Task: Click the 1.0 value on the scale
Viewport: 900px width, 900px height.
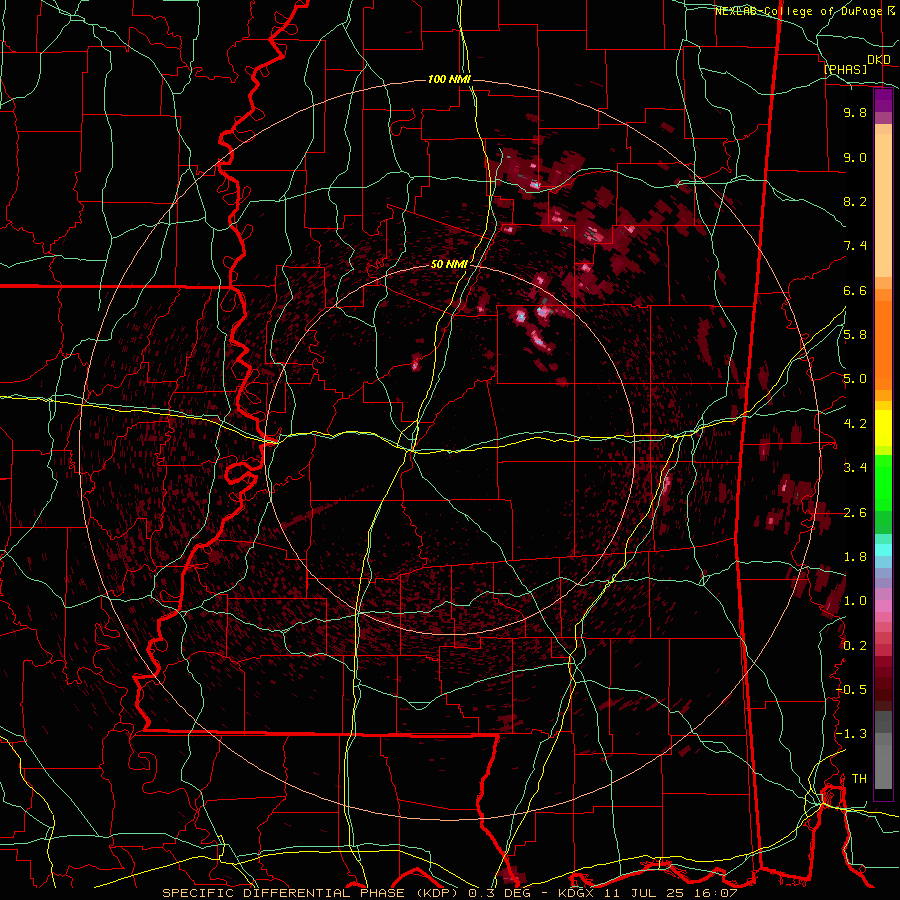Action: click(x=855, y=601)
